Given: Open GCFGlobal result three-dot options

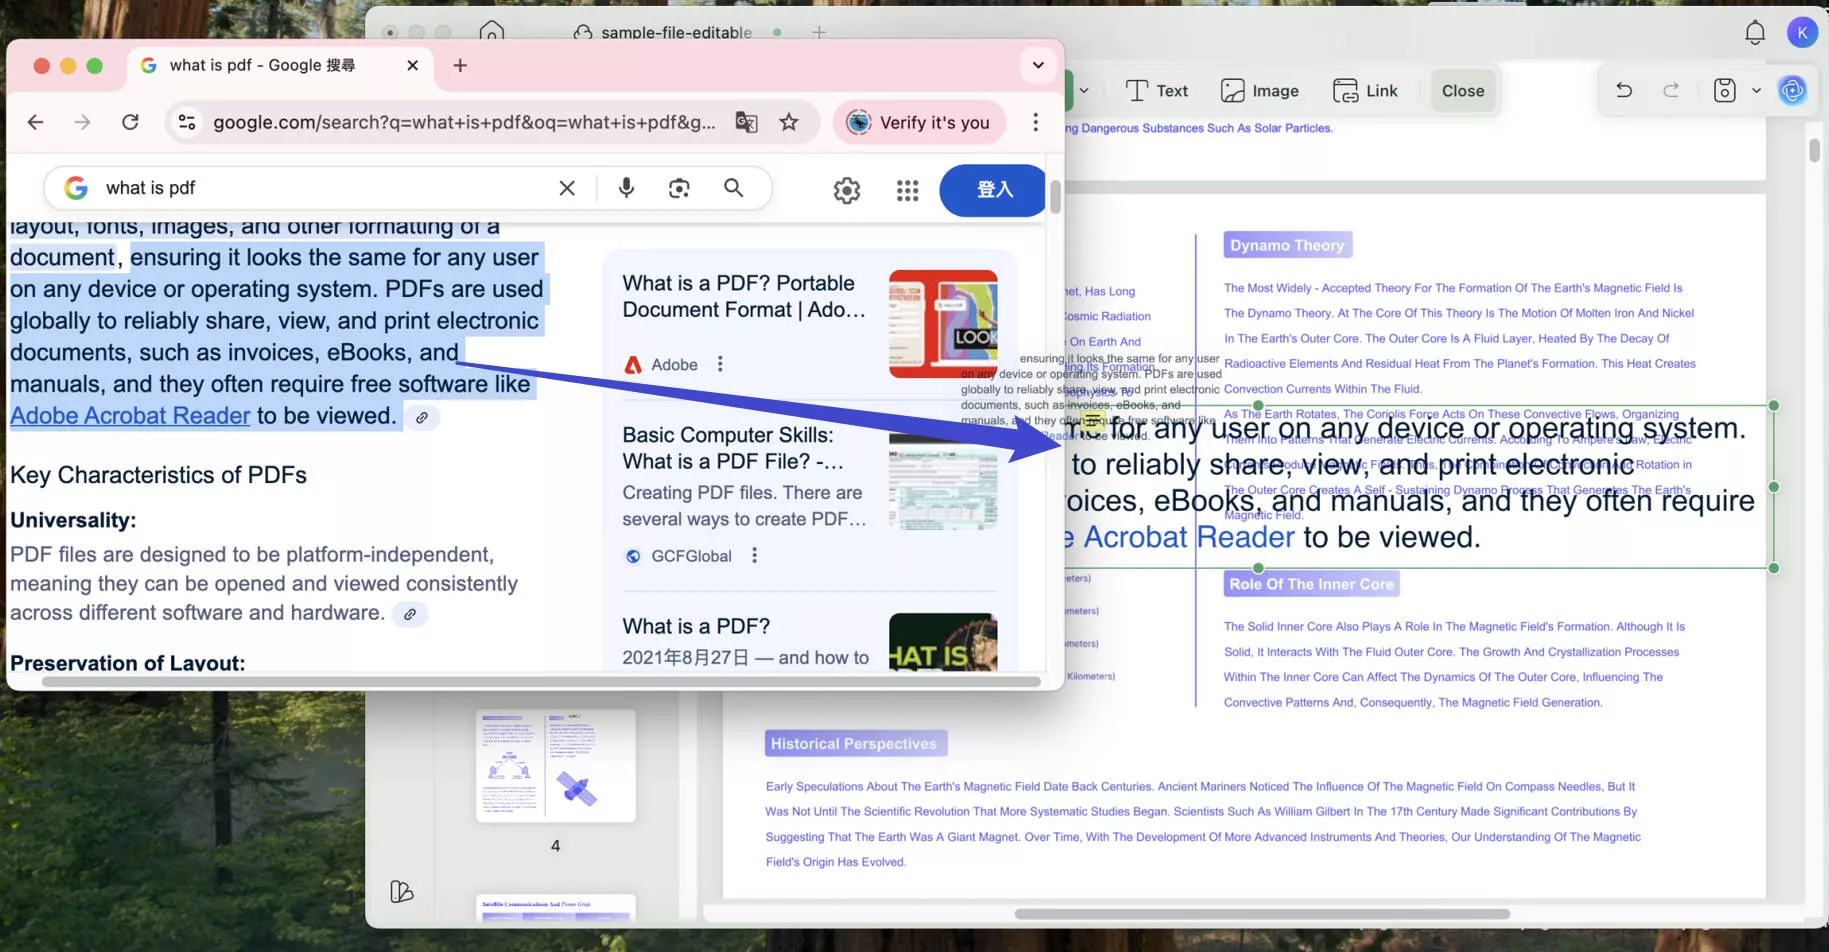Looking at the screenshot, I should tap(755, 555).
